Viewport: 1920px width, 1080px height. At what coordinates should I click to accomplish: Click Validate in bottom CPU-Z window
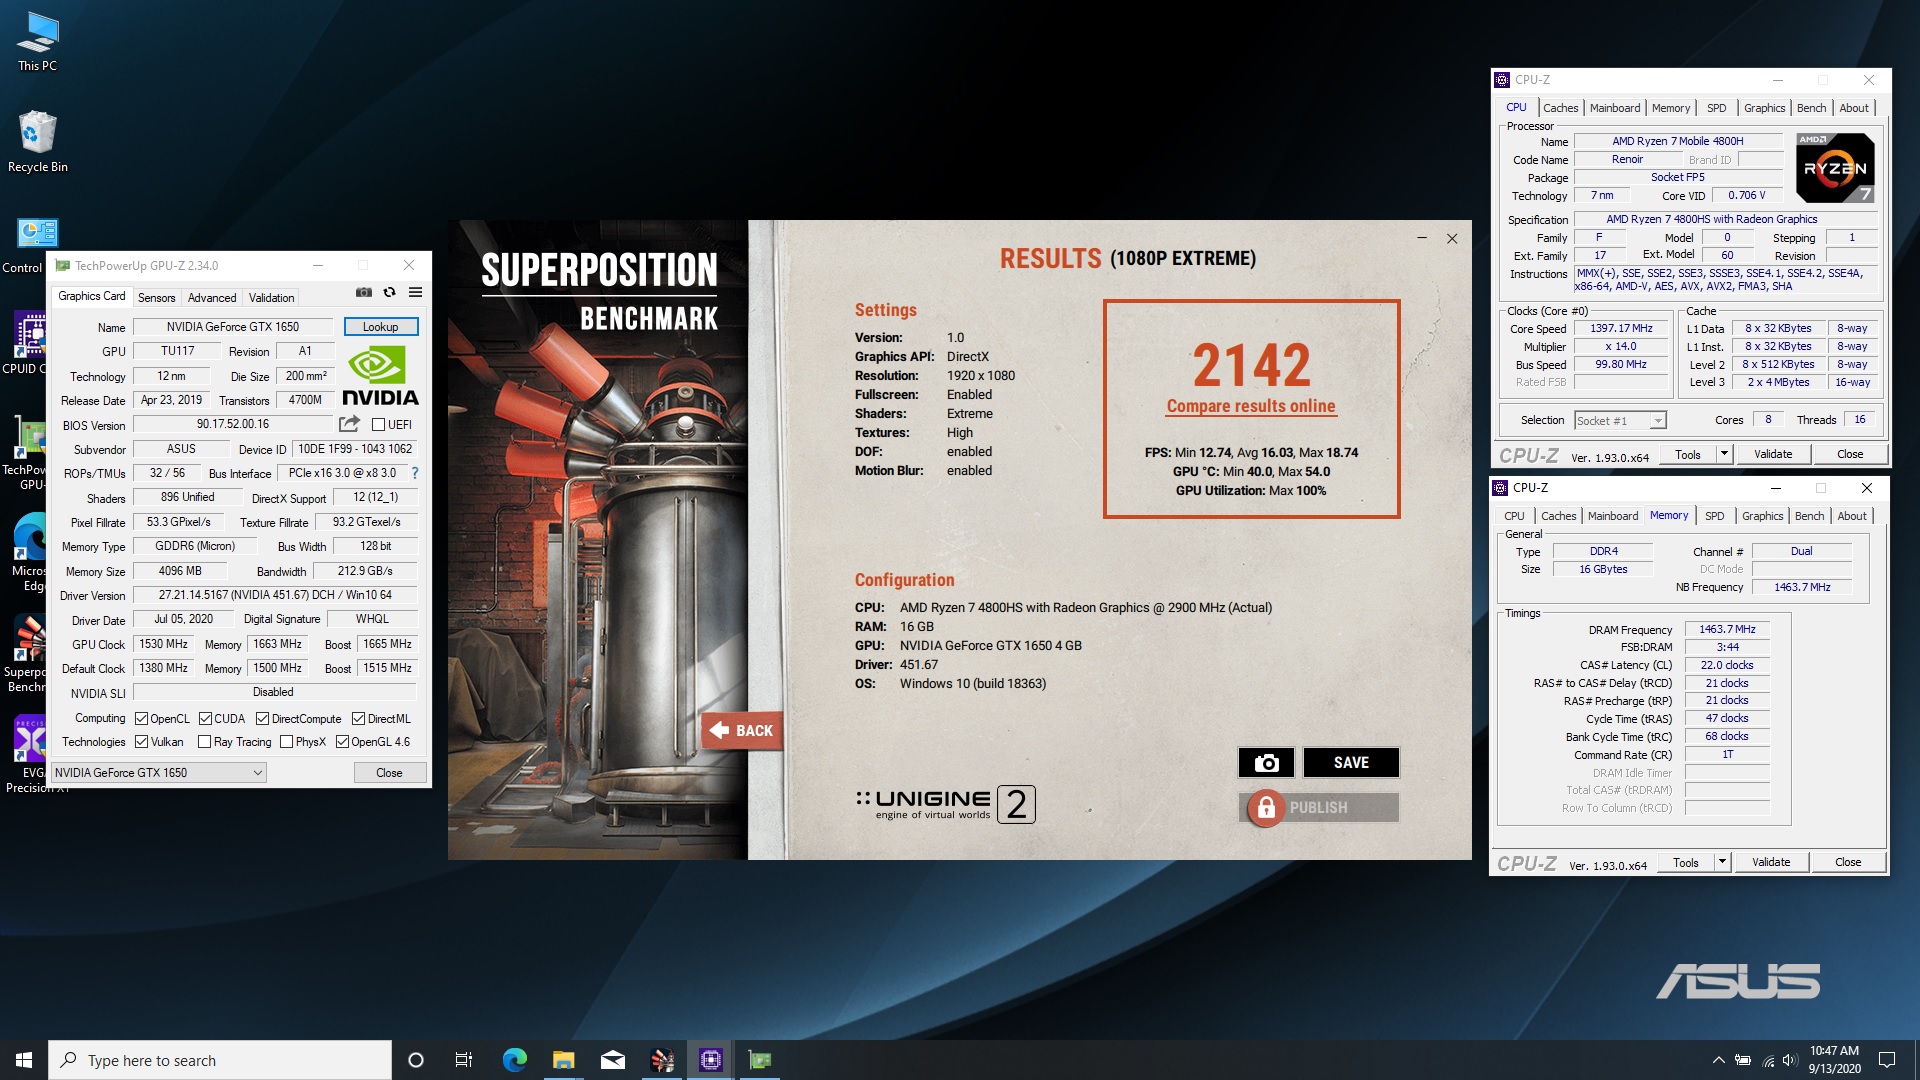1771,862
